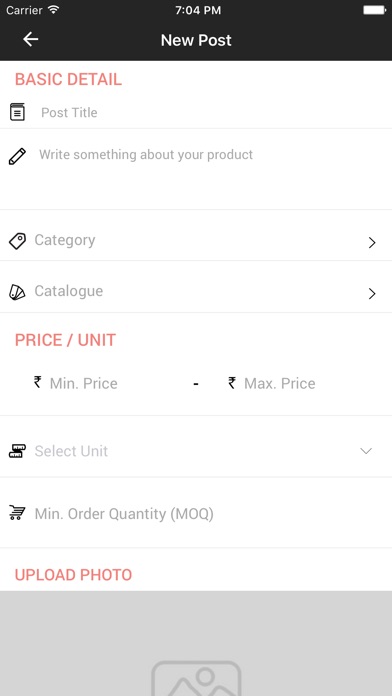
Task: Open the Select Unit picker
Action: [196, 451]
